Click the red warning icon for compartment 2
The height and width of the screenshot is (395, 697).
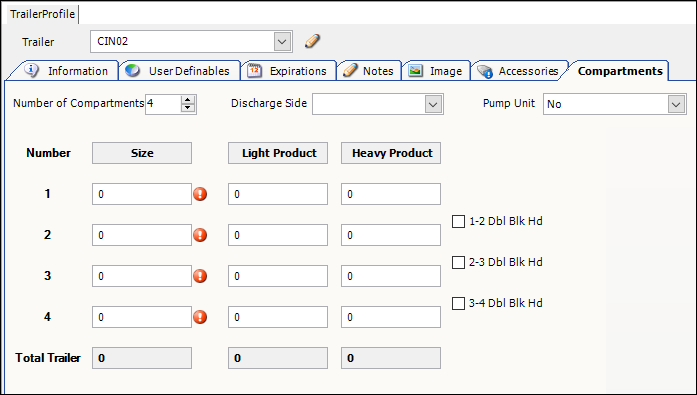(x=200, y=235)
